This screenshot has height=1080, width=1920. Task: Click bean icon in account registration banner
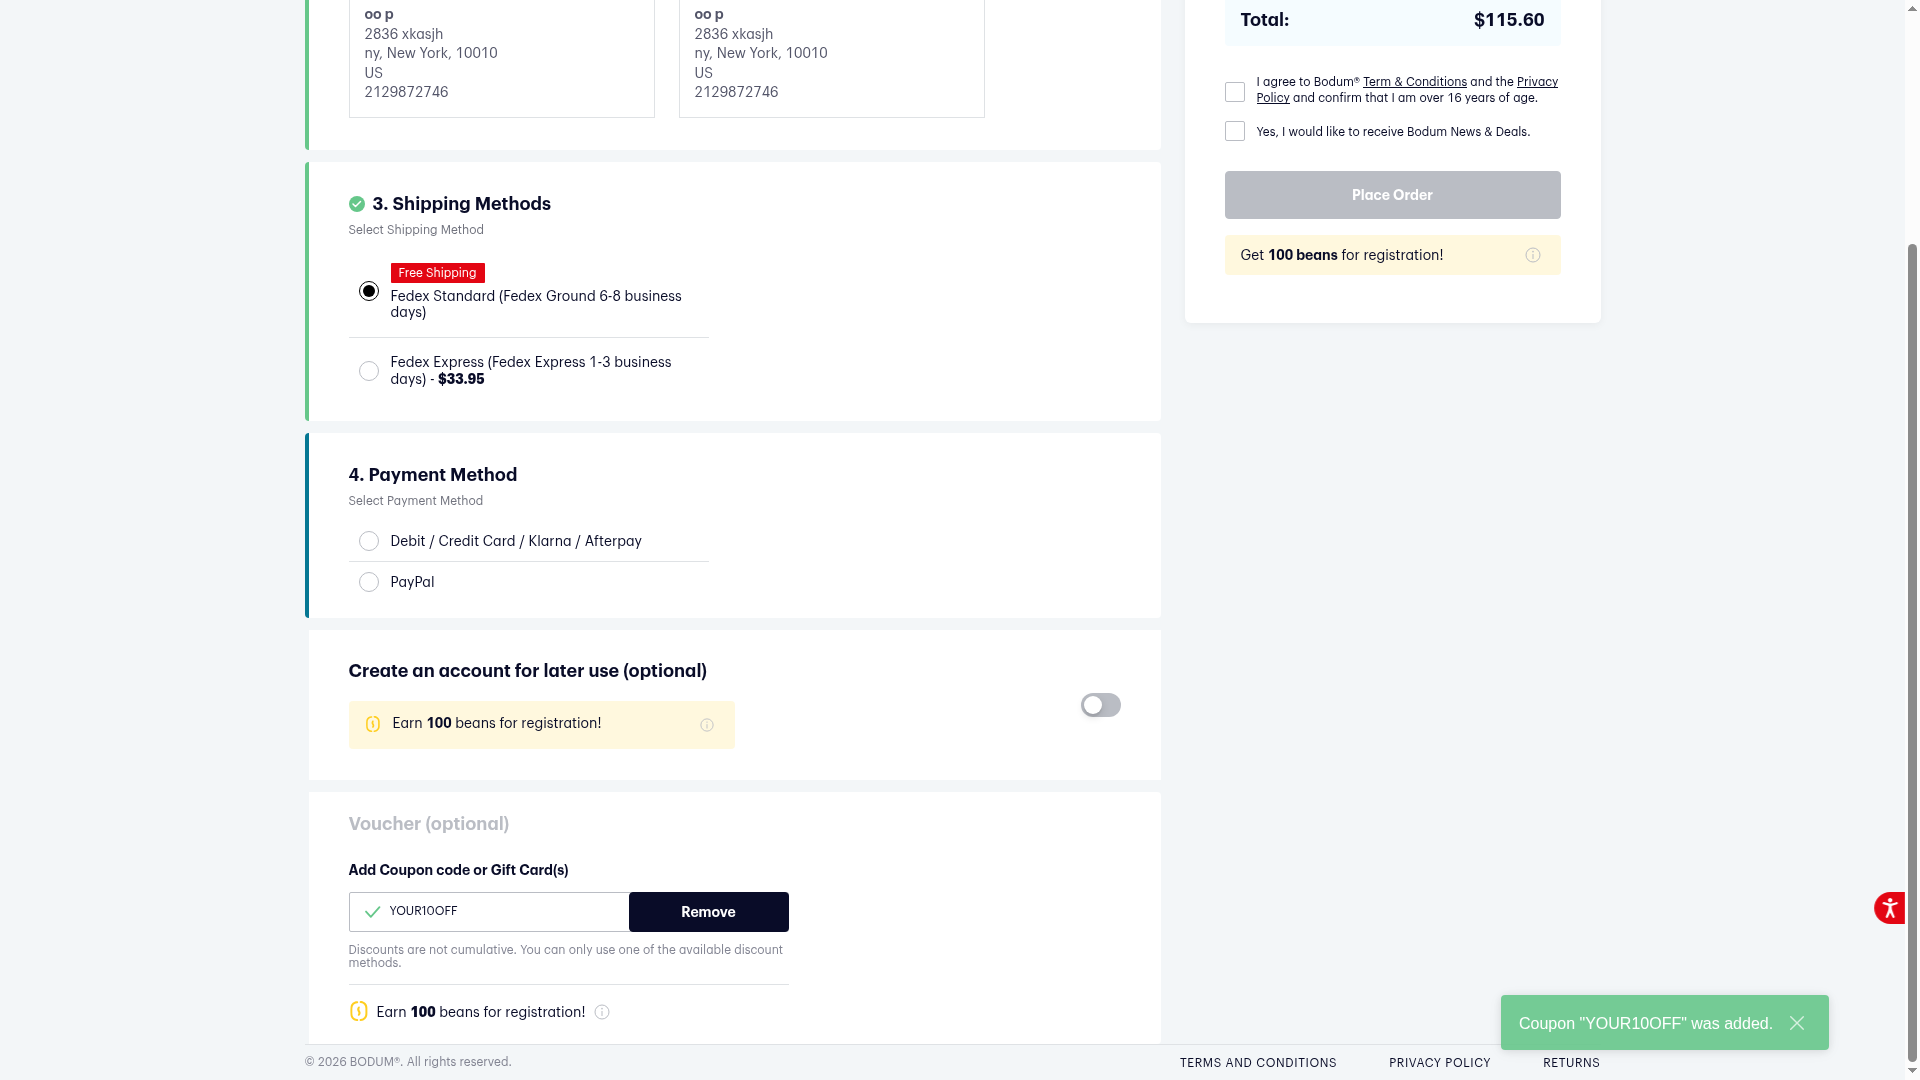click(x=373, y=724)
